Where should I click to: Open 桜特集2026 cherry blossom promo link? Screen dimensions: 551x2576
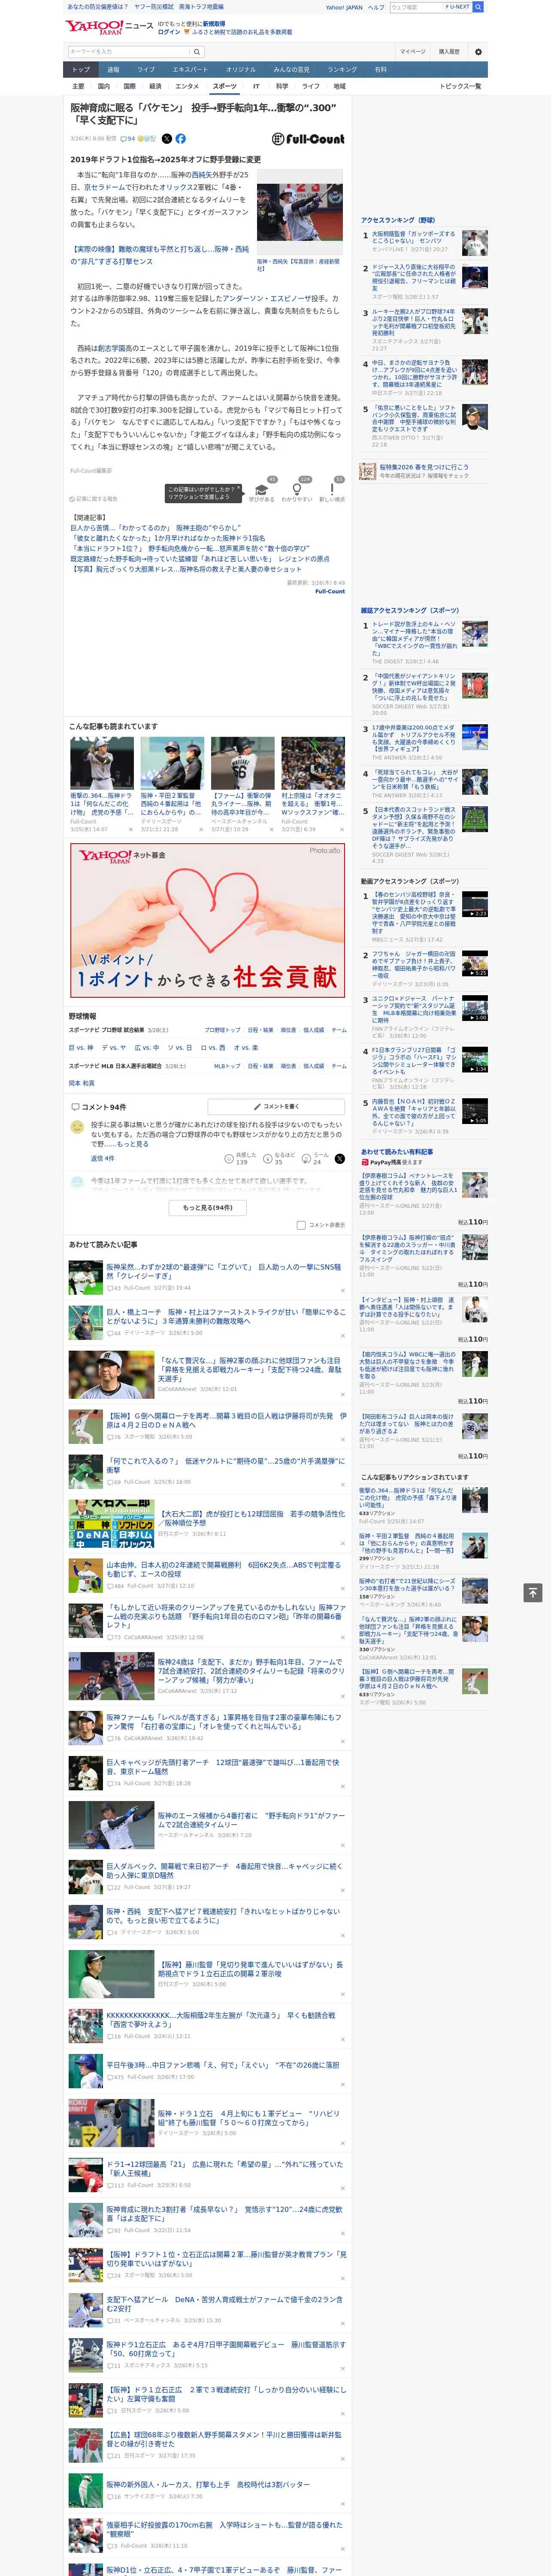424,467
